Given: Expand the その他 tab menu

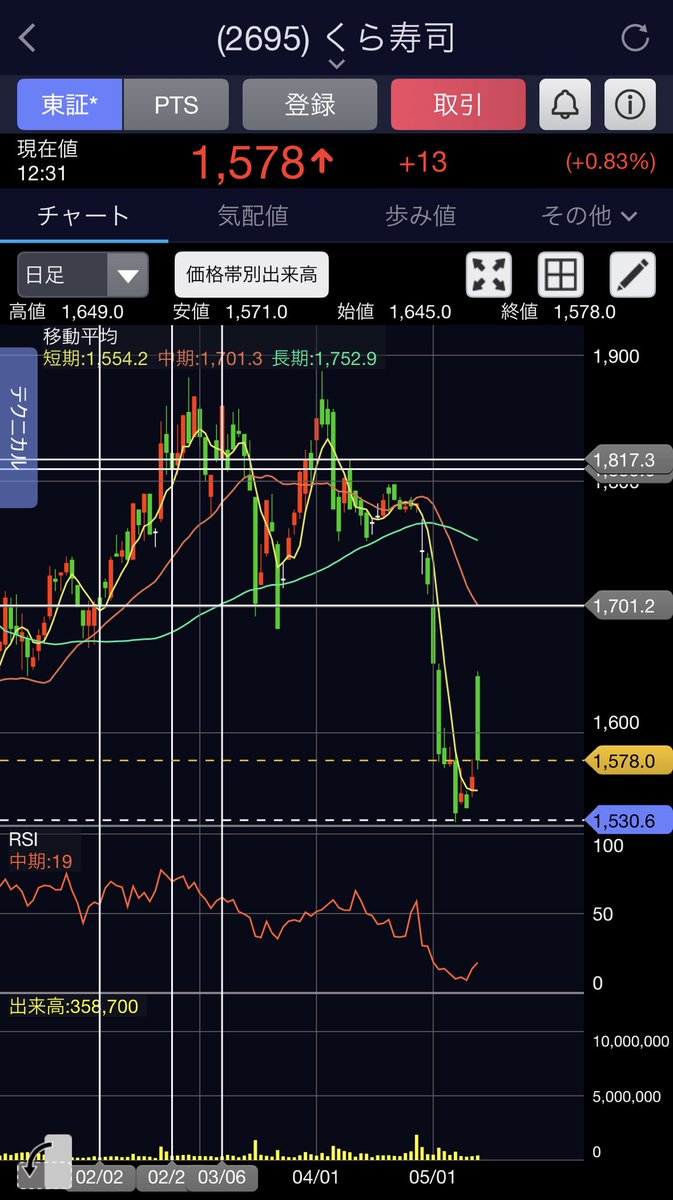Looking at the screenshot, I should (589, 215).
